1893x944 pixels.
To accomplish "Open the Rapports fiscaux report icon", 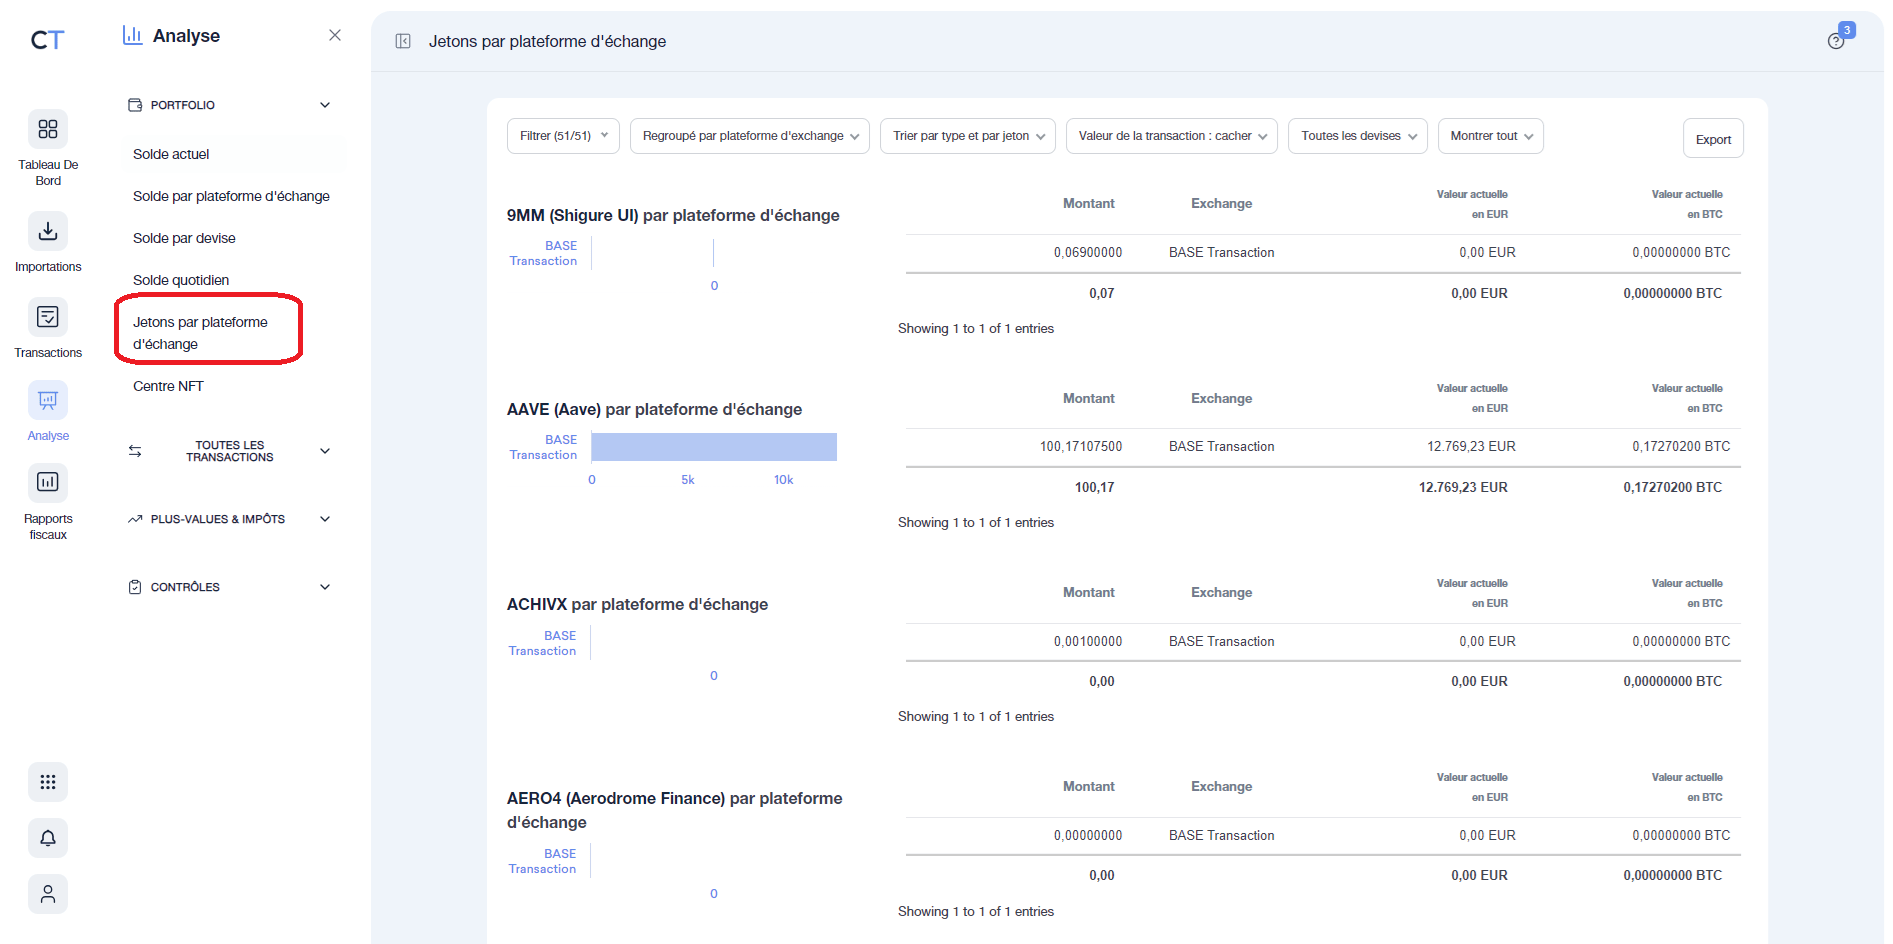I will pos(47,482).
